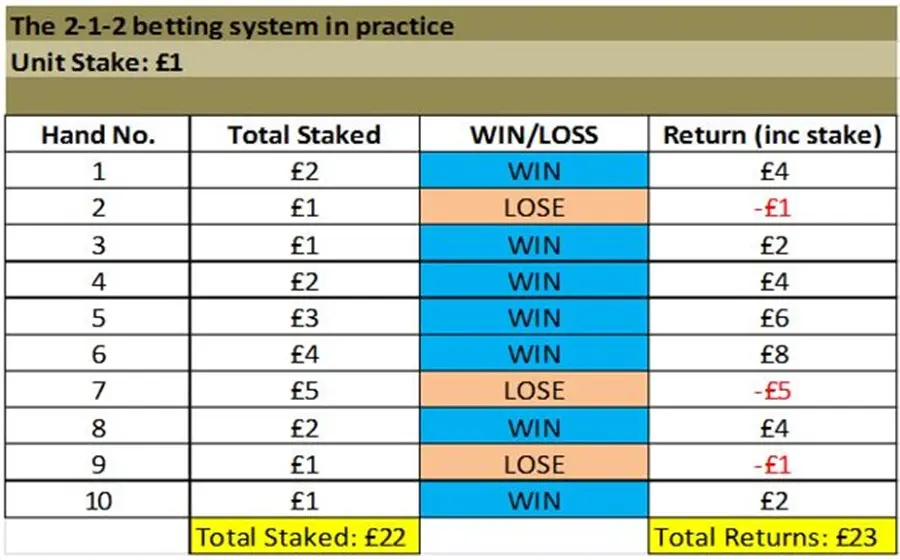Click the £3 stake cell for hand 5
This screenshot has width=900, height=560.
304,317
